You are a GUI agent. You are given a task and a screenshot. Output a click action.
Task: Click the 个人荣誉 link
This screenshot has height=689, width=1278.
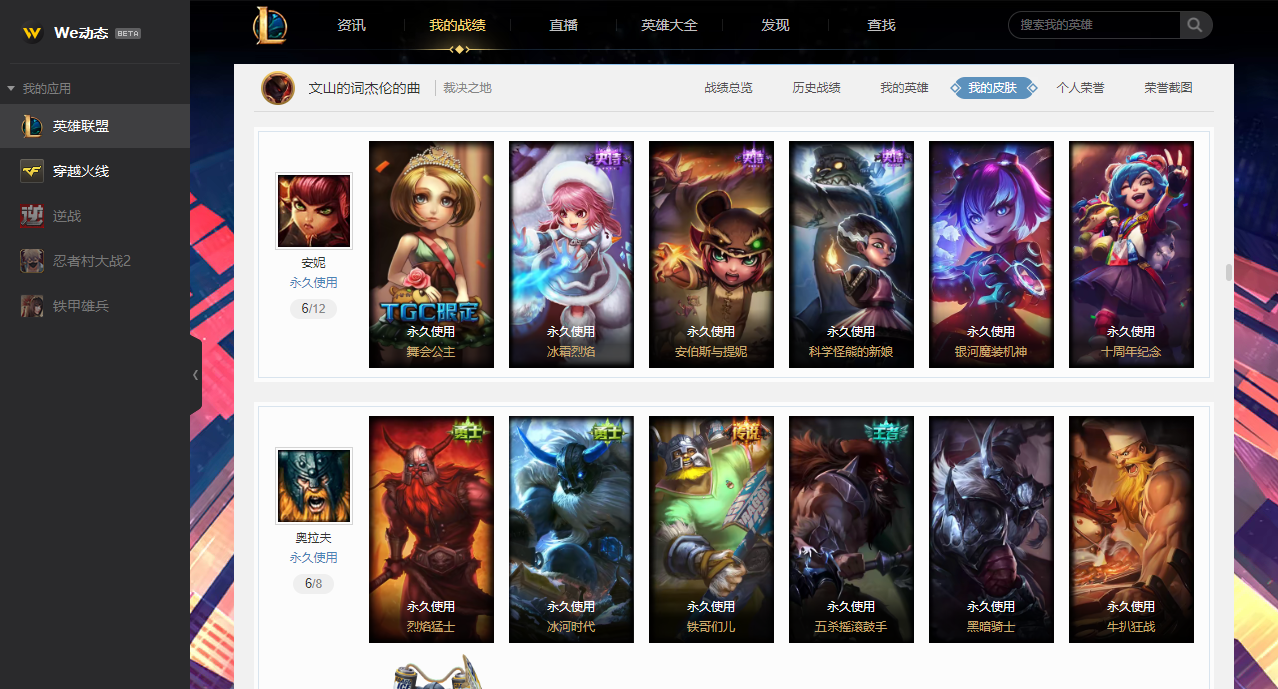(1080, 88)
